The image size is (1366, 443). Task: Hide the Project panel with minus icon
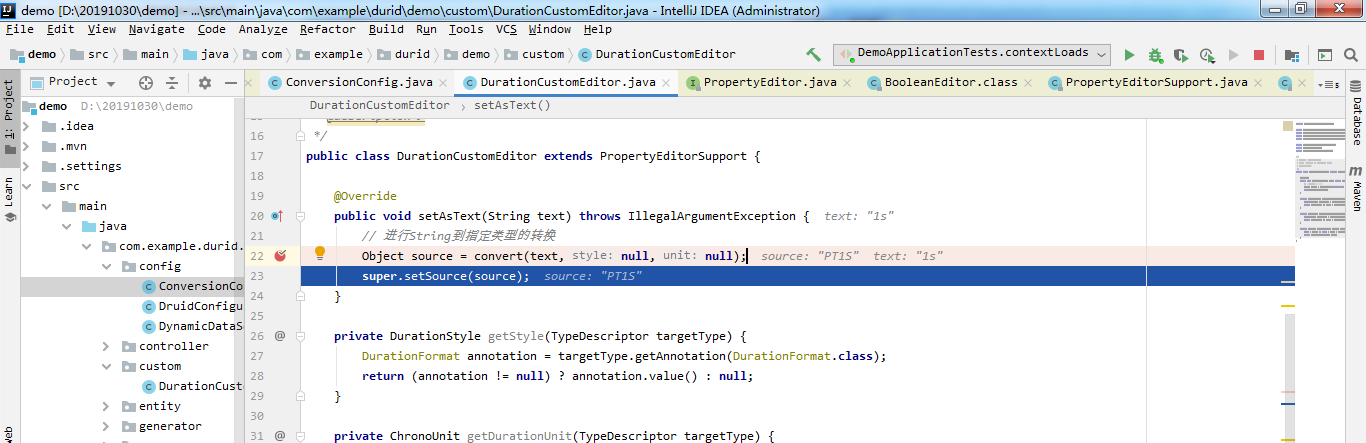231,83
